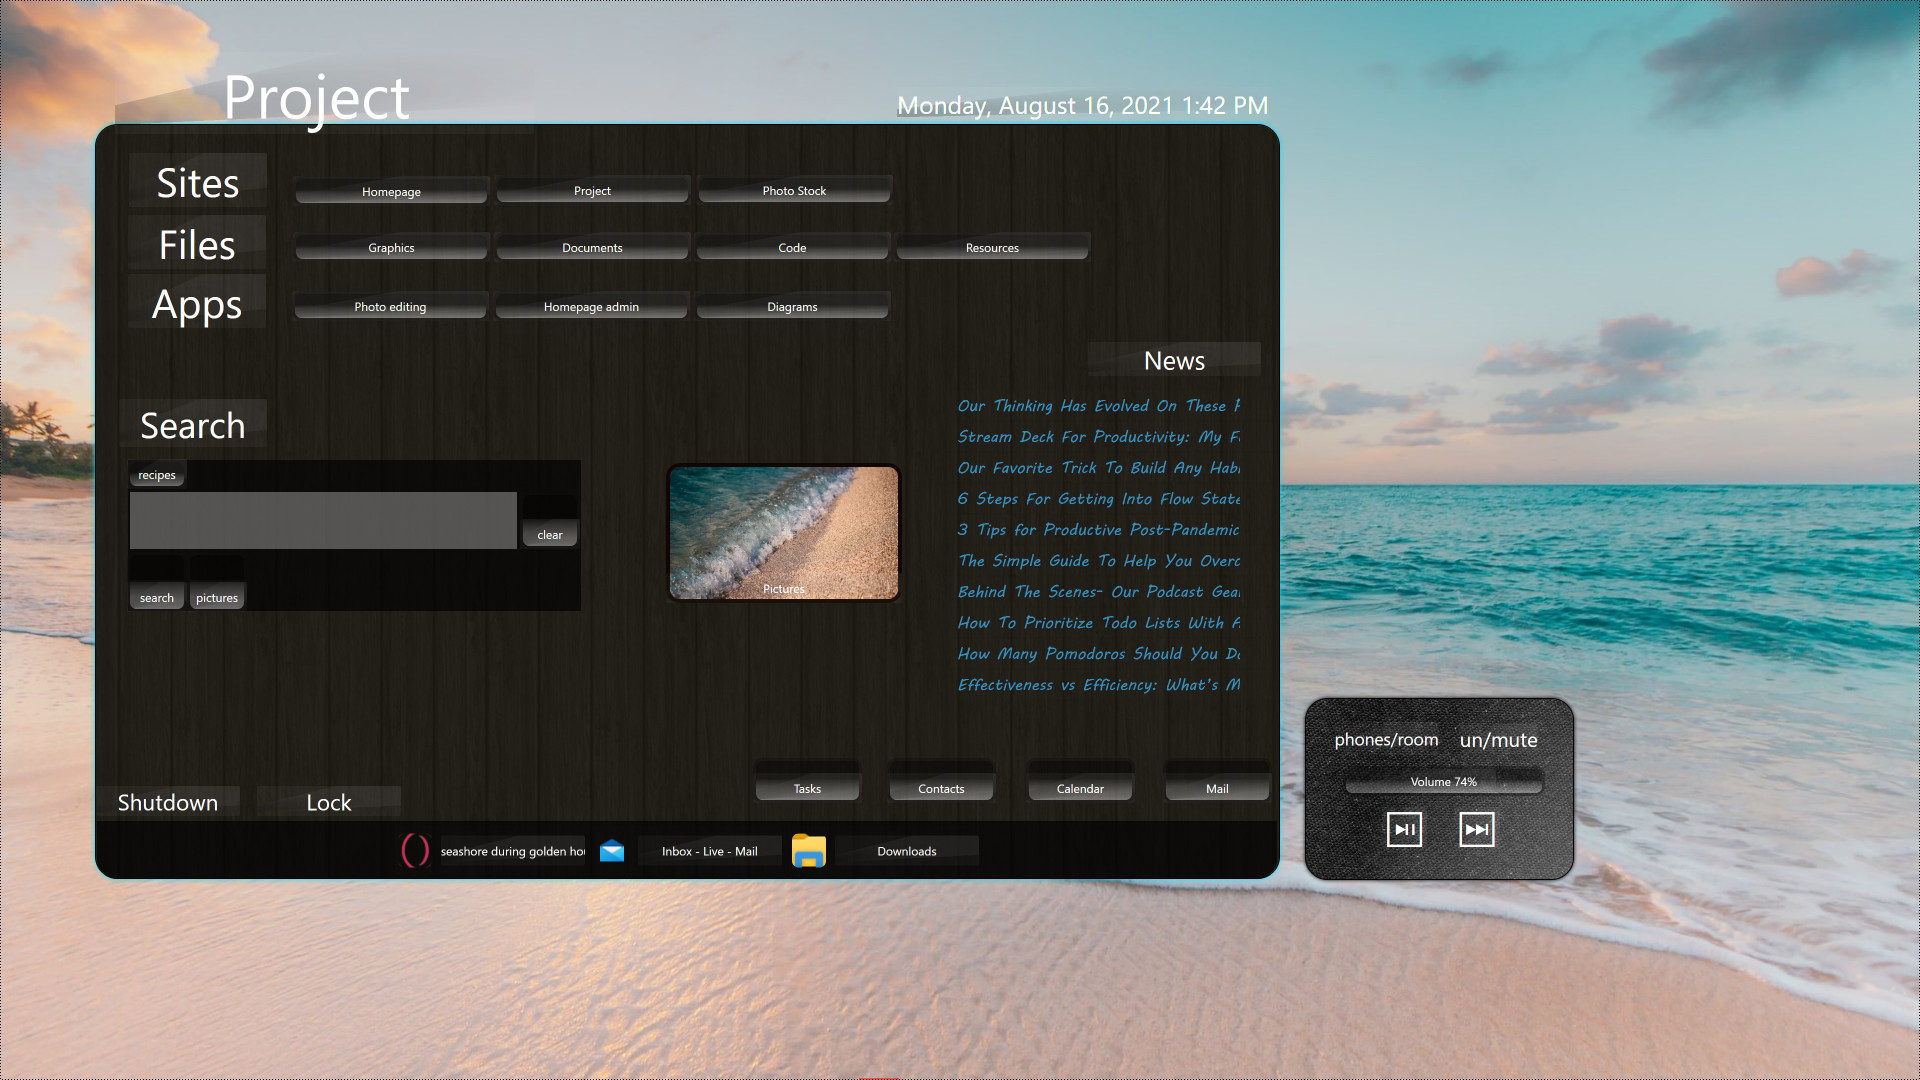The image size is (1920, 1080).
Task: Click inside the search text field
Action: point(322,519)
